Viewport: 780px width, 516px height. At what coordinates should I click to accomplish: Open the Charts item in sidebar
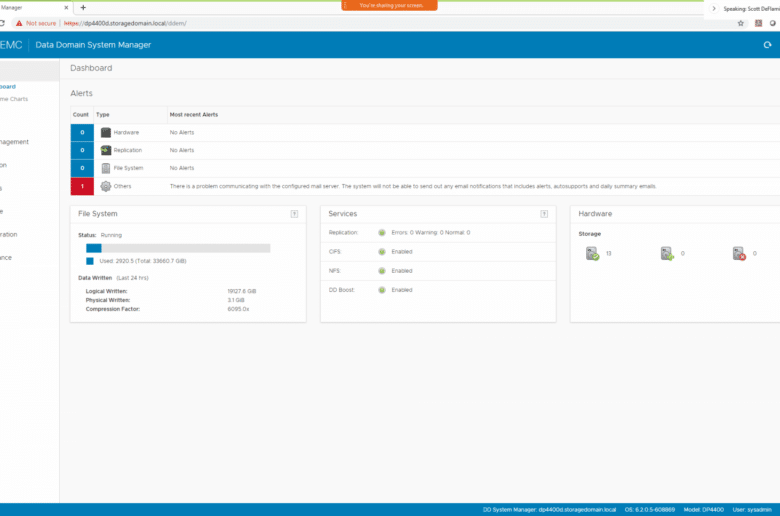pyautogui.click(x=14, y=99)
